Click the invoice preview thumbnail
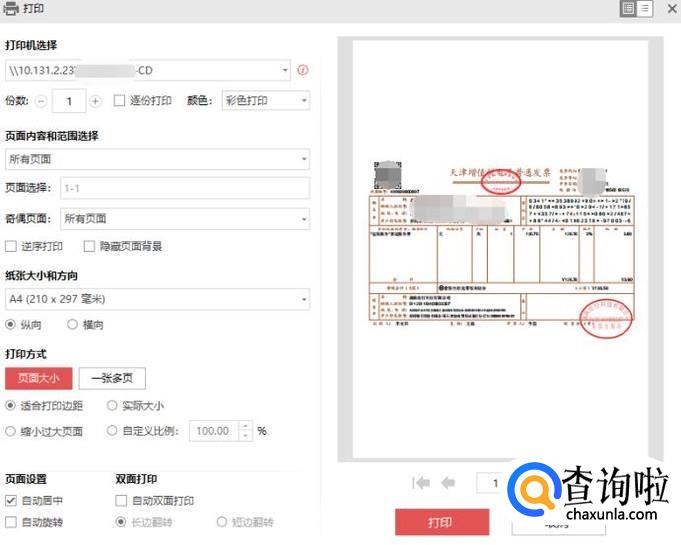 pyautogui.click(x=501, y=249)
